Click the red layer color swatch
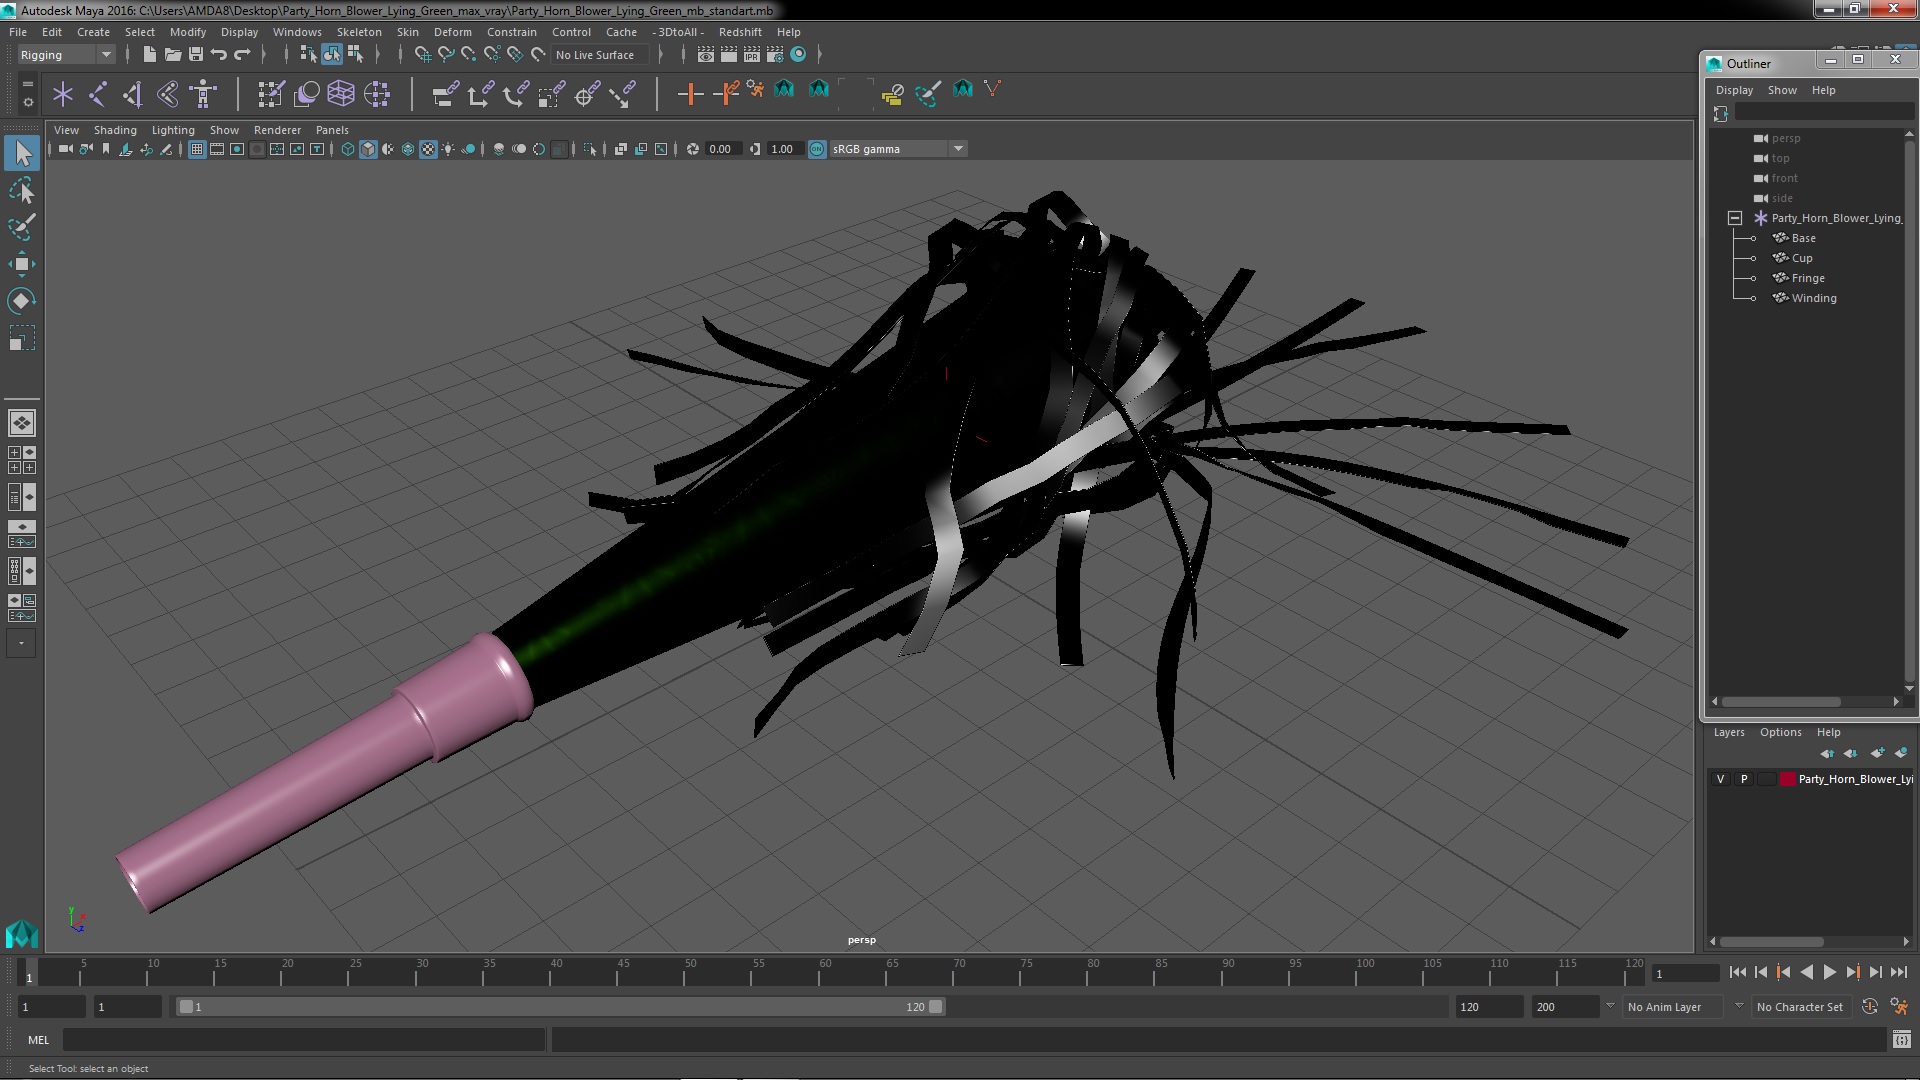Screen dimensions: 1920x1080 1787,779
